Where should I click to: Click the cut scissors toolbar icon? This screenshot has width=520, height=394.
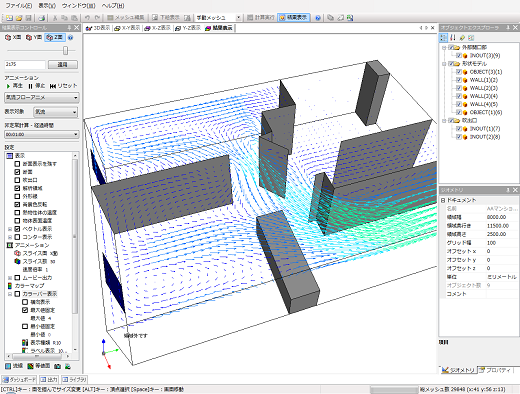click(x=55, y=18)
